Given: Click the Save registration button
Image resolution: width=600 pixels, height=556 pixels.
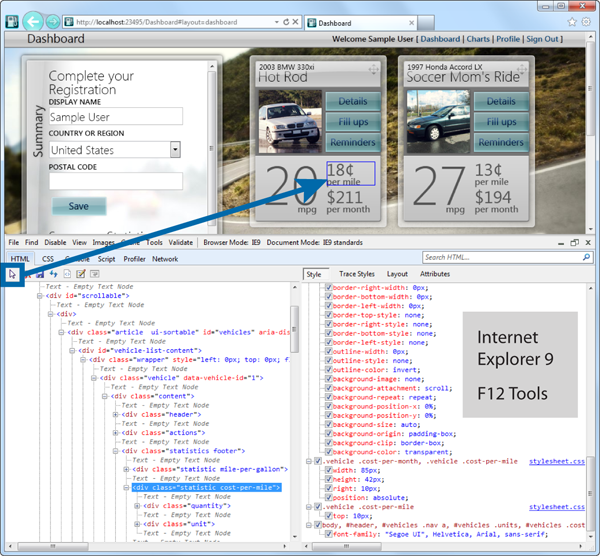Looking at the screenshot, I should coord(79,206).
